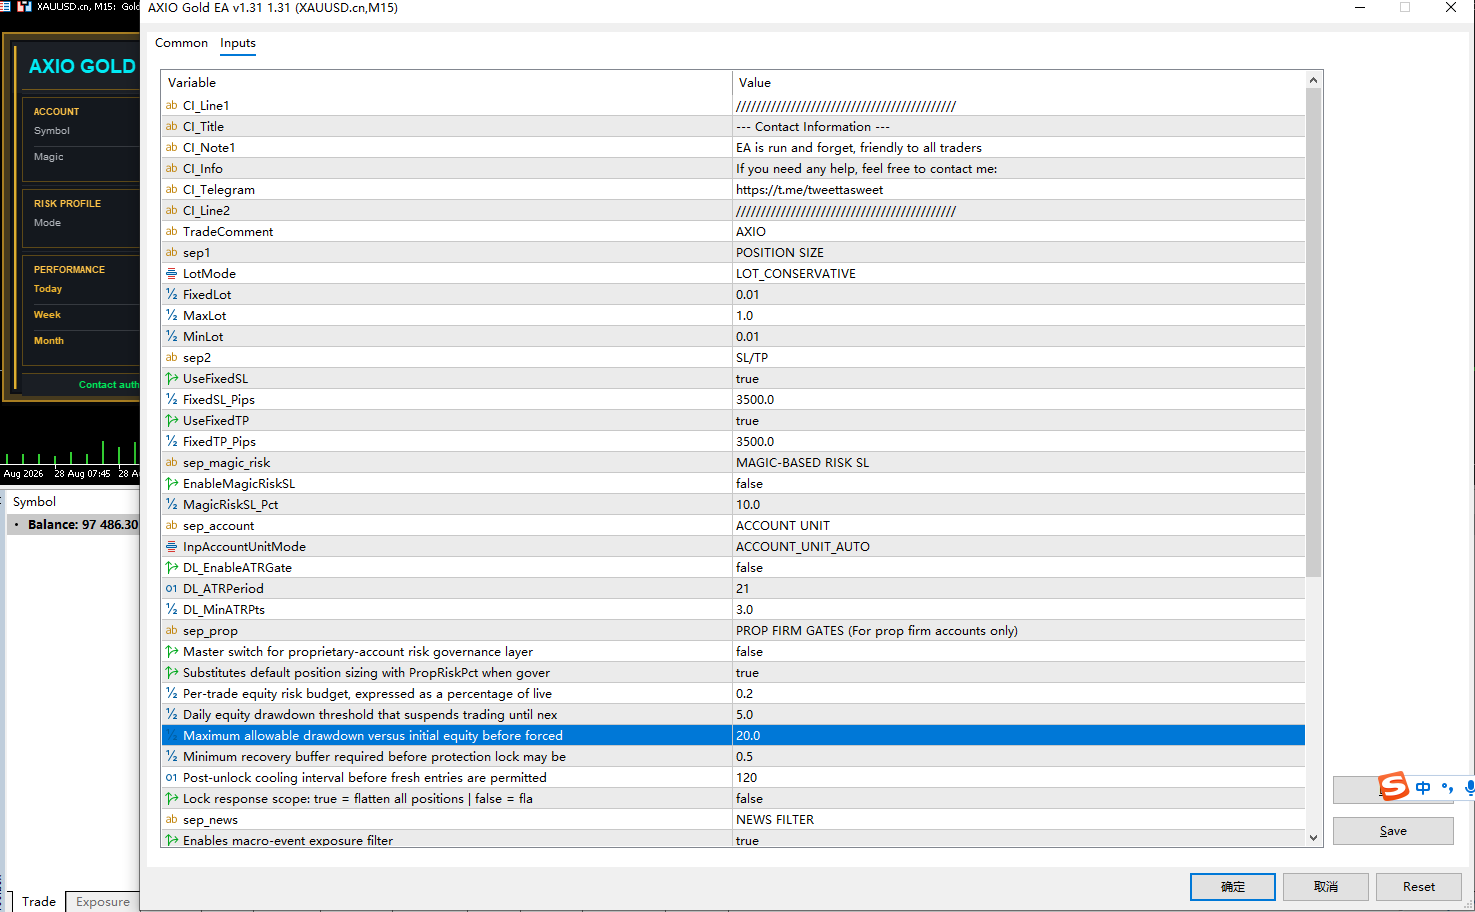Click the string icon beside CI_Telegram
This screenshot has width=1475, height=912.
coord(172,189)
